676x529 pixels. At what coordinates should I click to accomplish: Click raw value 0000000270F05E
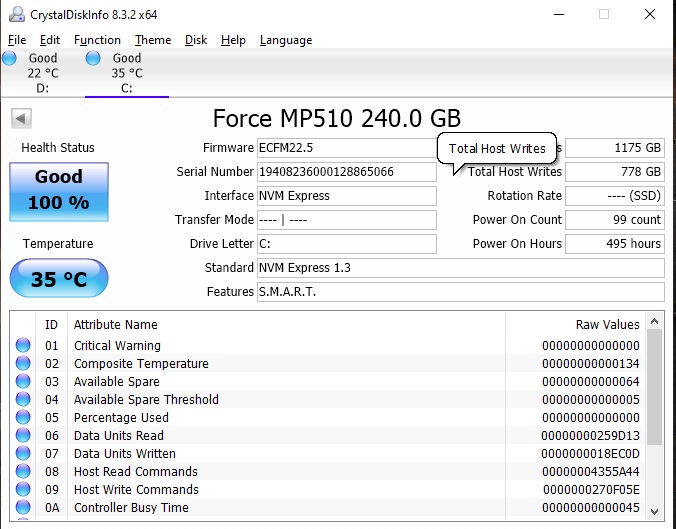click(591, 490)
